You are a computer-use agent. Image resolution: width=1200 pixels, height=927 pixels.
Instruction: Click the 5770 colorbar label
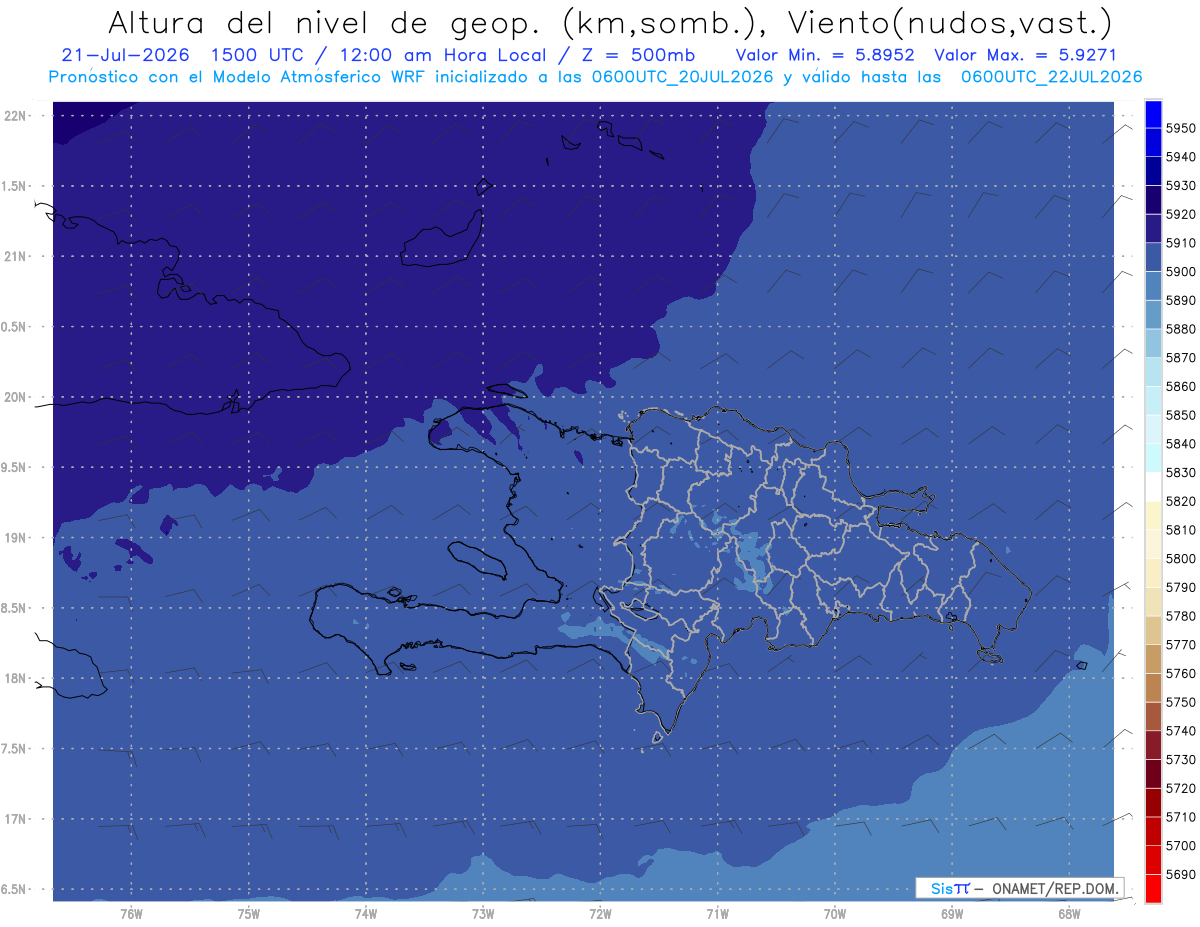1180,645
